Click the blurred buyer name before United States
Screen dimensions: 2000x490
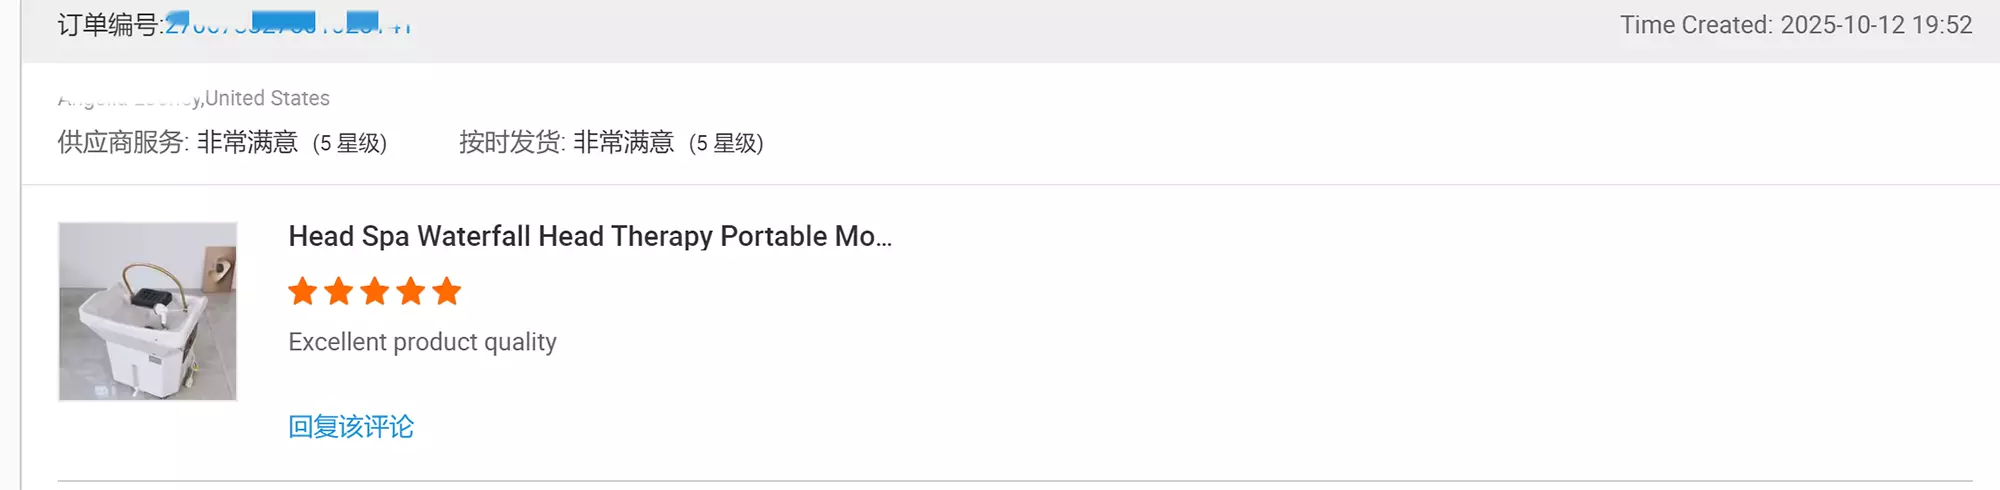[128, 99]
